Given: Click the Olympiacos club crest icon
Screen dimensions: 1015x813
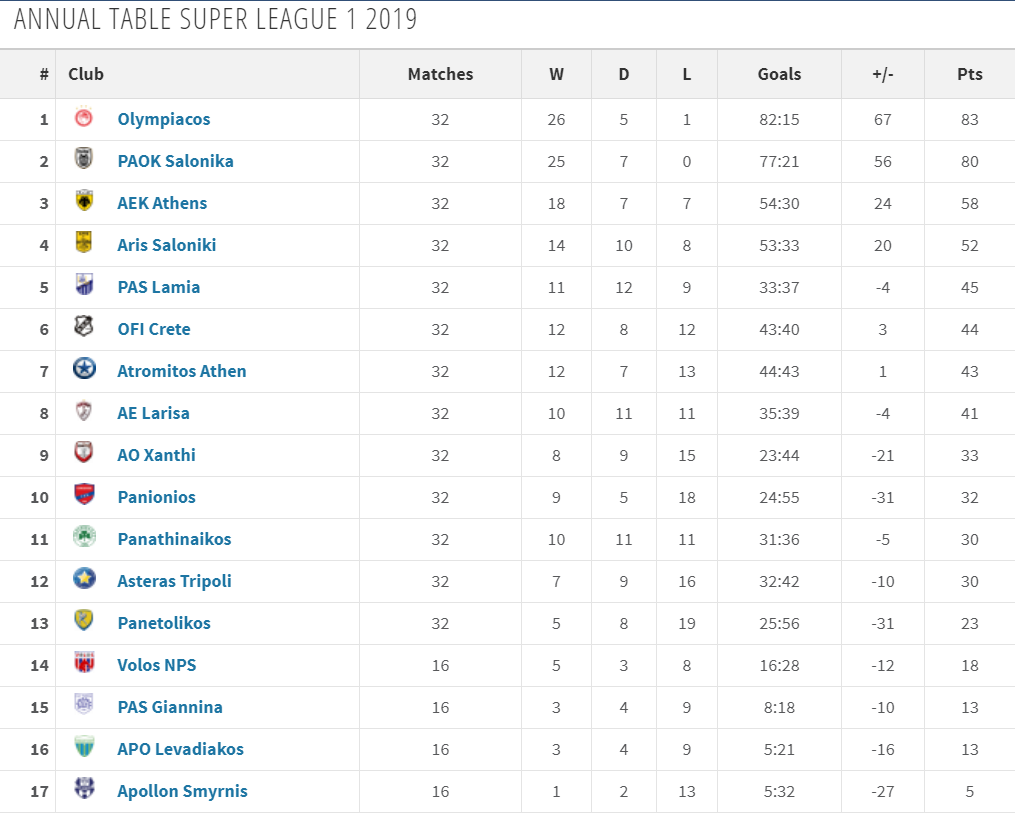Looking at the screenshot, I should coord(84,118).
